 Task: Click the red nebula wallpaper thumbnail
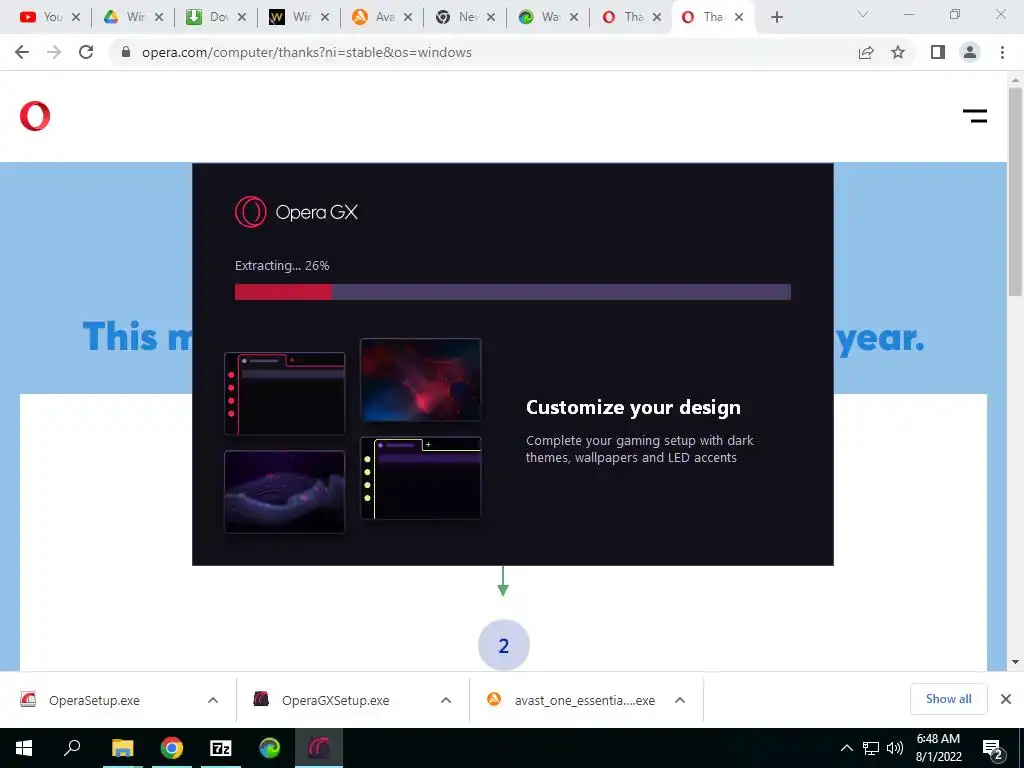point(421,379)
